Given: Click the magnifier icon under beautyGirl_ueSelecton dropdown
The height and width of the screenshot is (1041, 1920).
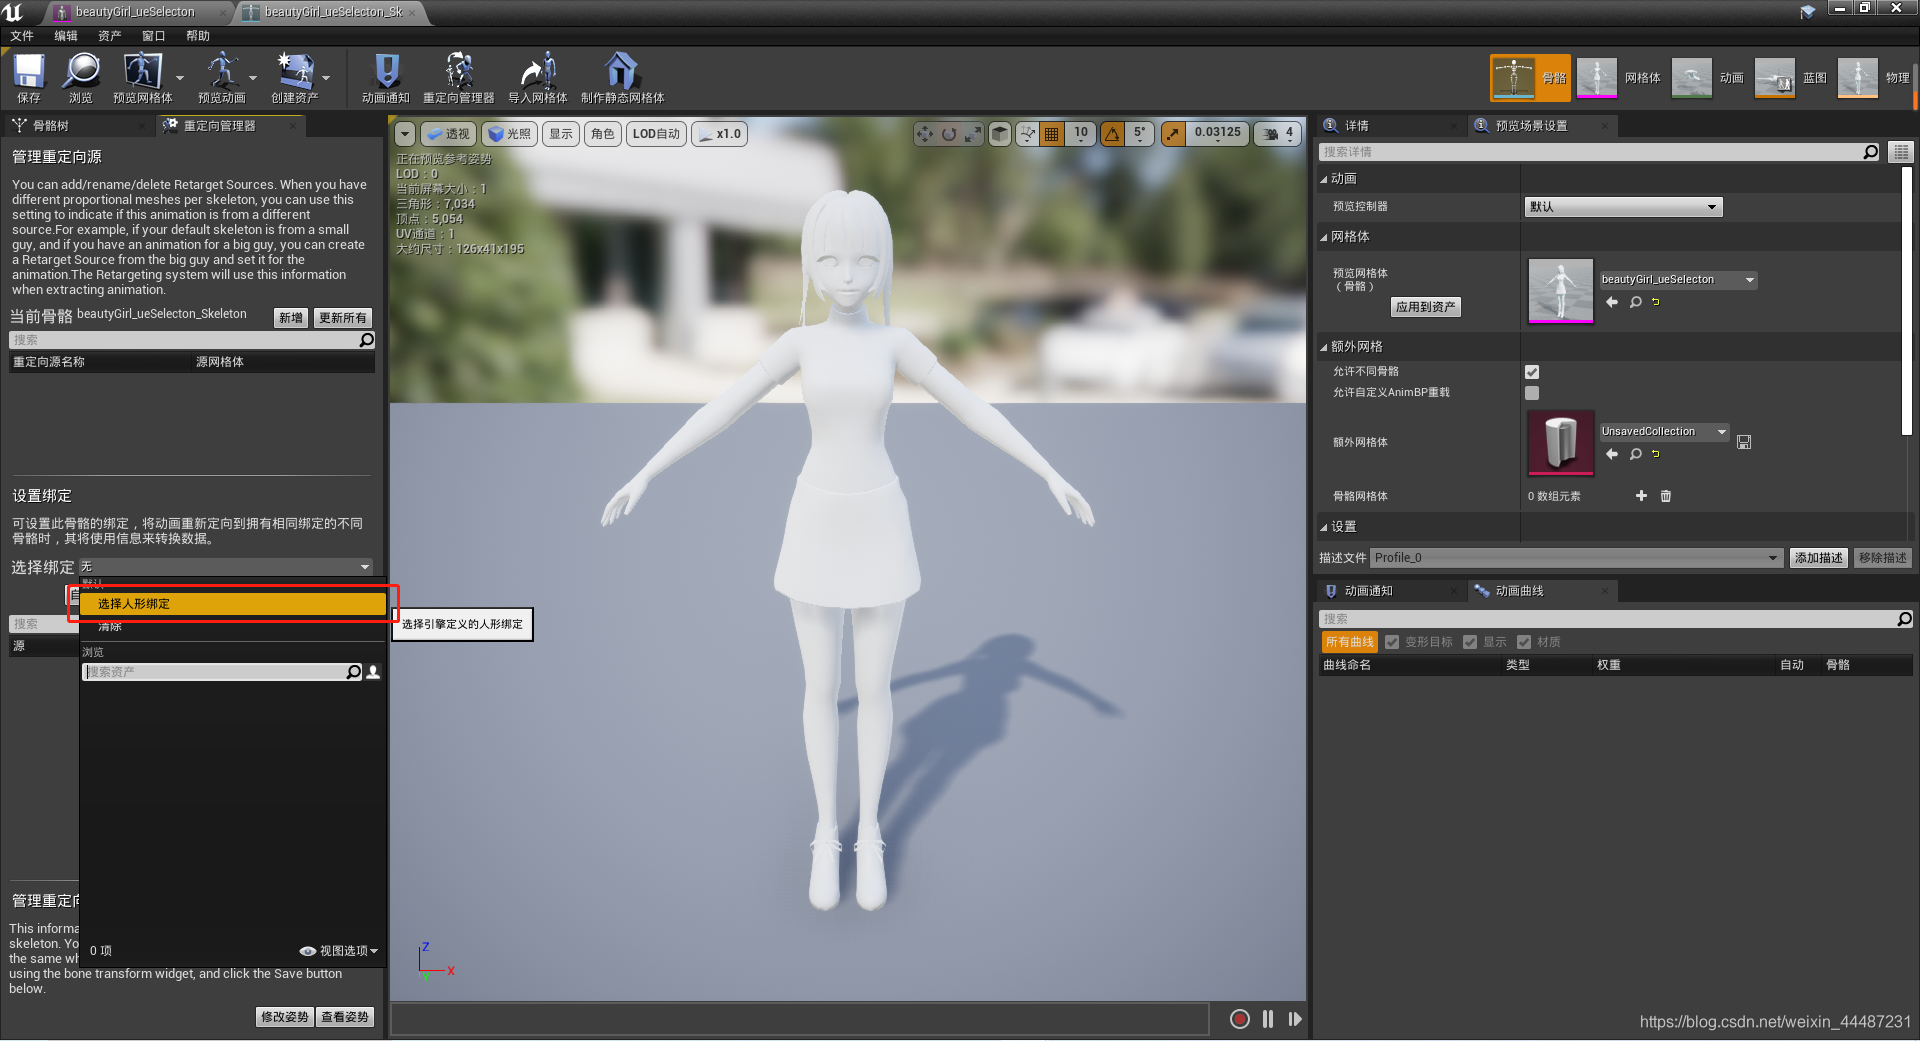Looking at the screenshot, I should [x=1636, y=302].
